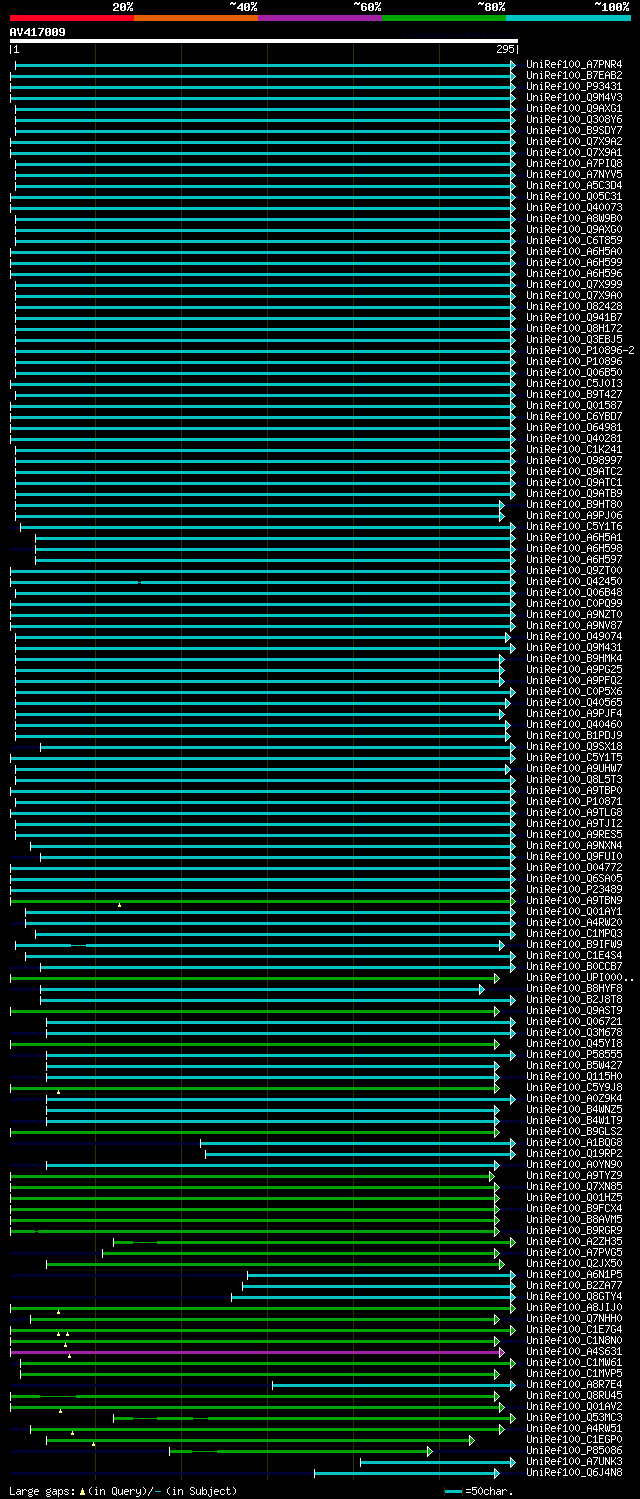640x1499 pixels.
Task: Select hit label UniRef100_P58555
Action: pyautogui.click(x=574, y=1054)
